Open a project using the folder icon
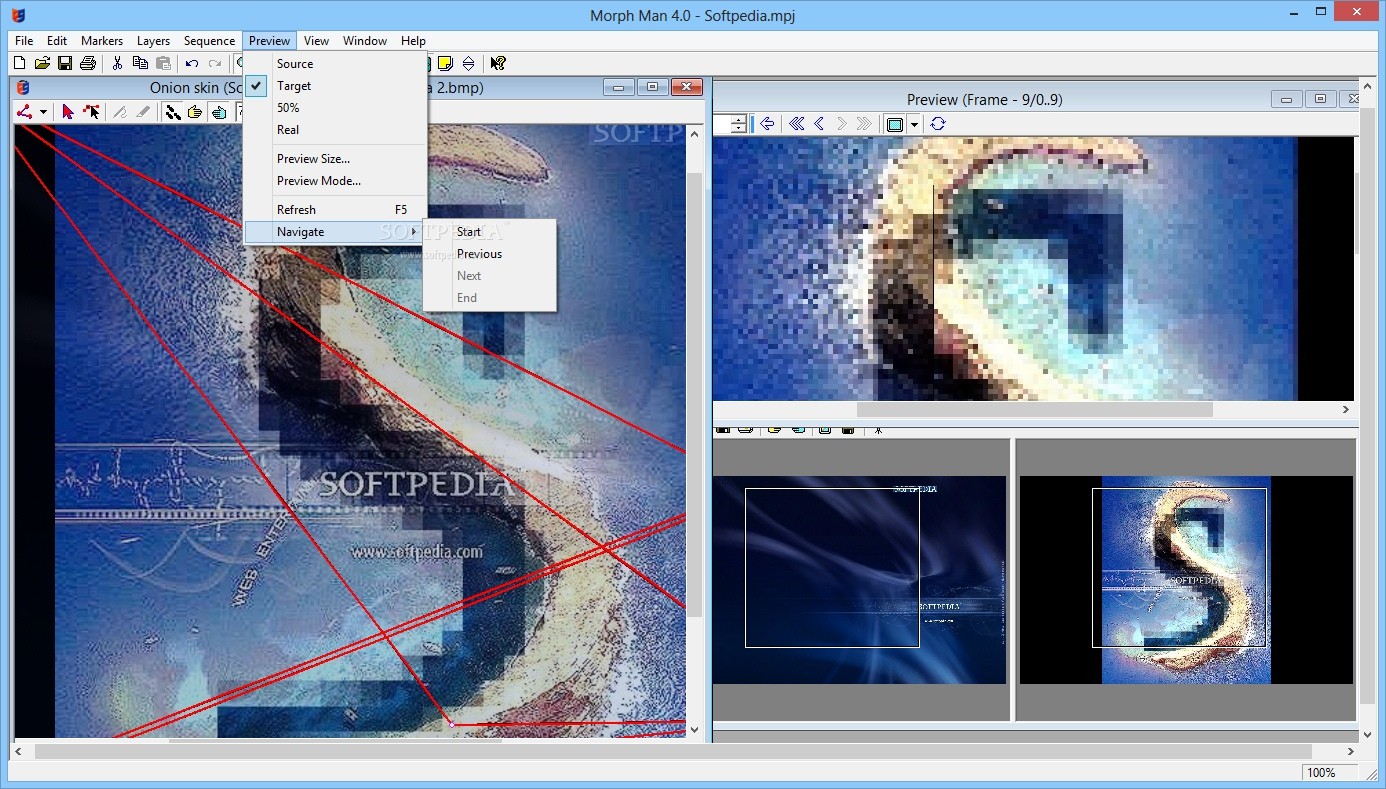The width and height of the screenshot is (1386, 789). (x=42, y=64)
